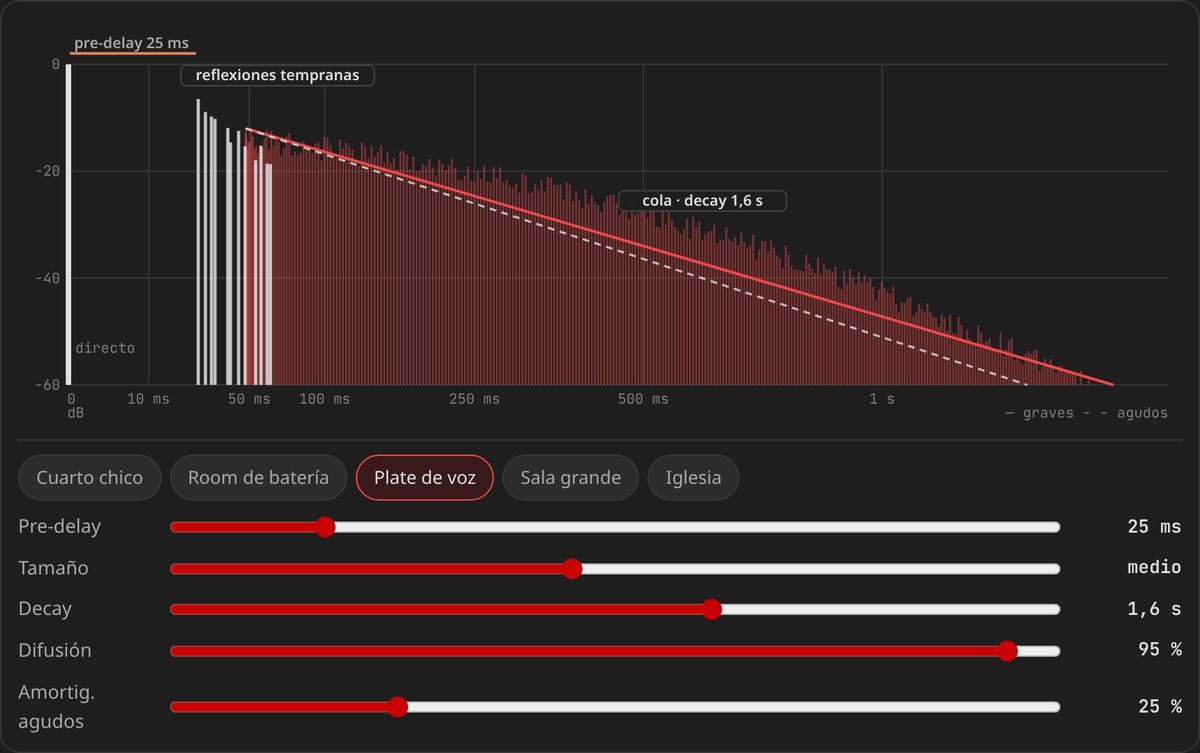Click the 'pre-delay 25 ms' graph annotation
The width and height of the screenshot is (1200, 753).
click(132, 43)
